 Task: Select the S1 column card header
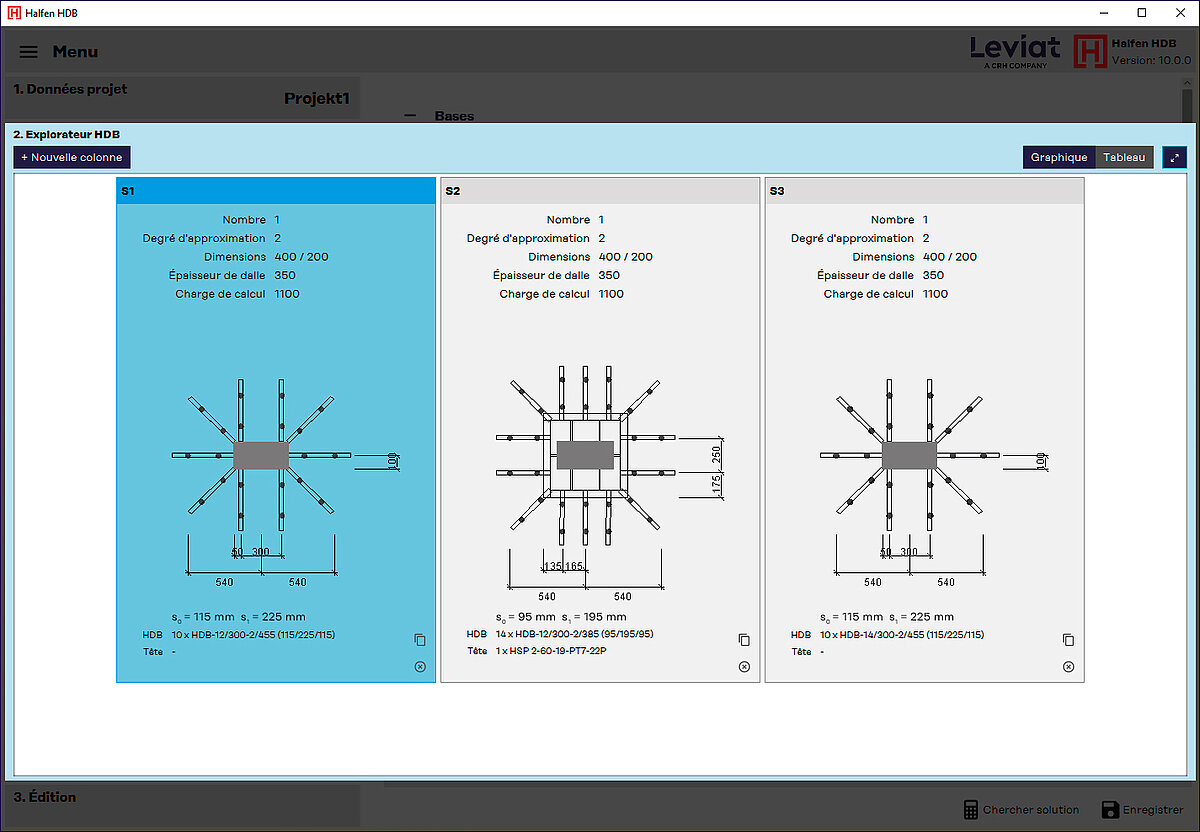pos(276,191)
